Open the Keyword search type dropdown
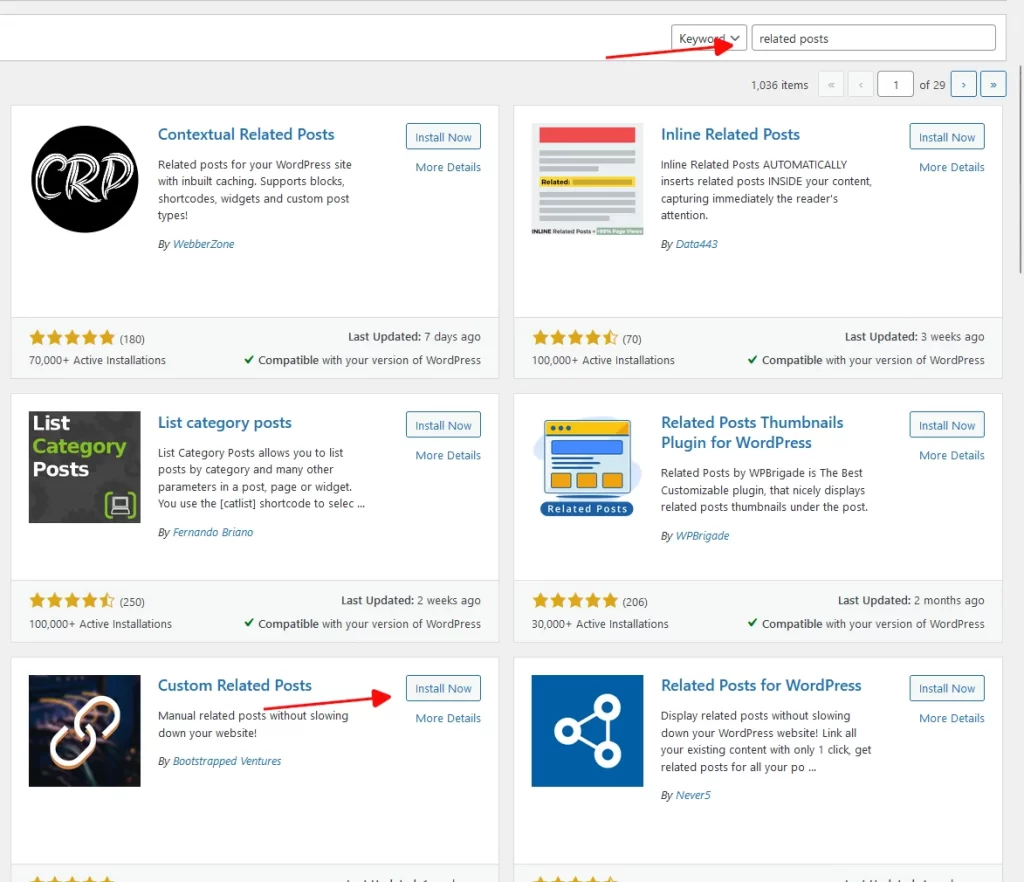This screenshot has height=882, width=1024. point(709,39)
